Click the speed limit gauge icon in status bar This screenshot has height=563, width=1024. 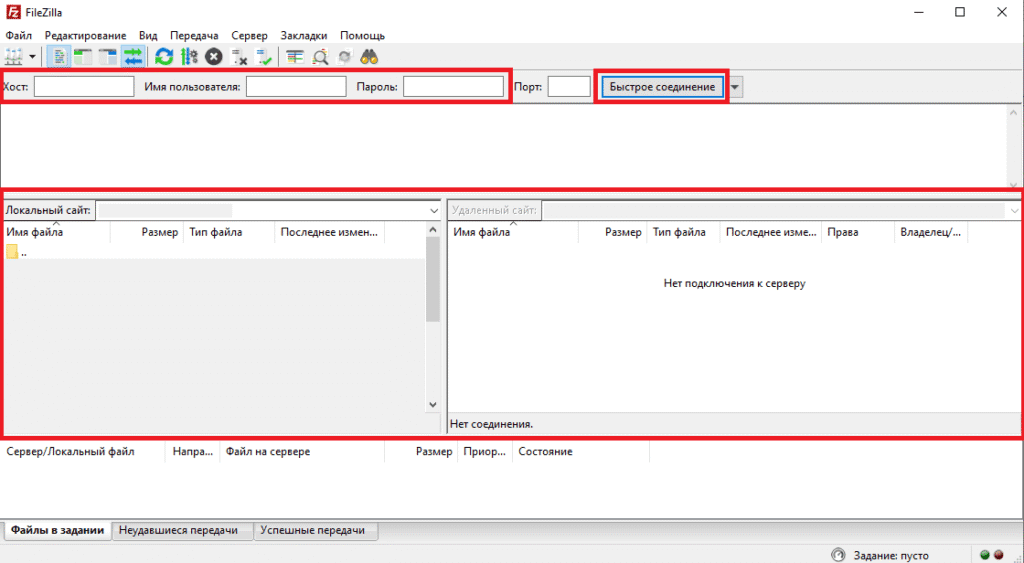(838, 555)
